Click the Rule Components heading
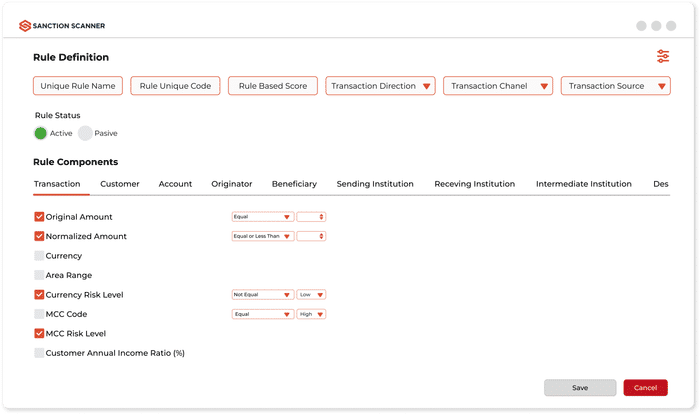The height and width of the screenshot is (414, 700). click(x=75, y=162)
